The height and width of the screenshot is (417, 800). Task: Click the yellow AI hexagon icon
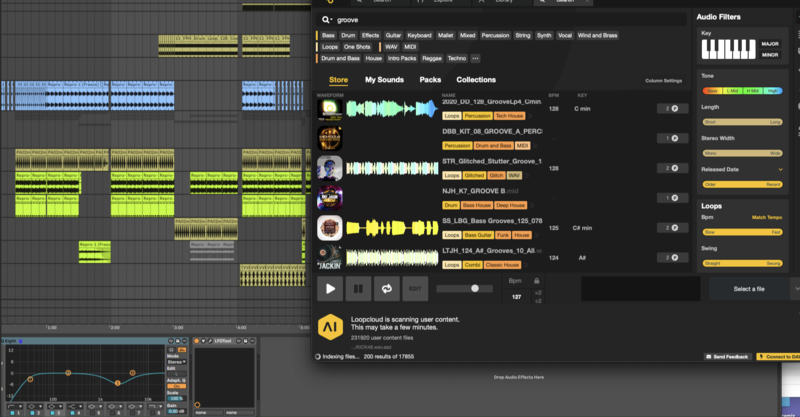coord(330,327)
